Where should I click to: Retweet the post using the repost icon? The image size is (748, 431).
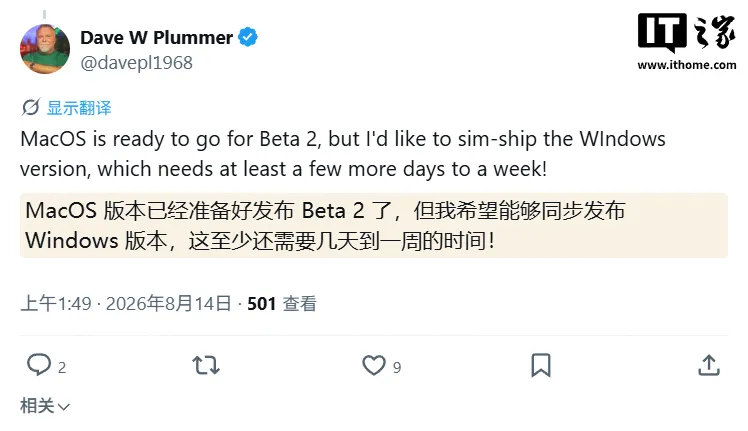click(x=206, y=366)
